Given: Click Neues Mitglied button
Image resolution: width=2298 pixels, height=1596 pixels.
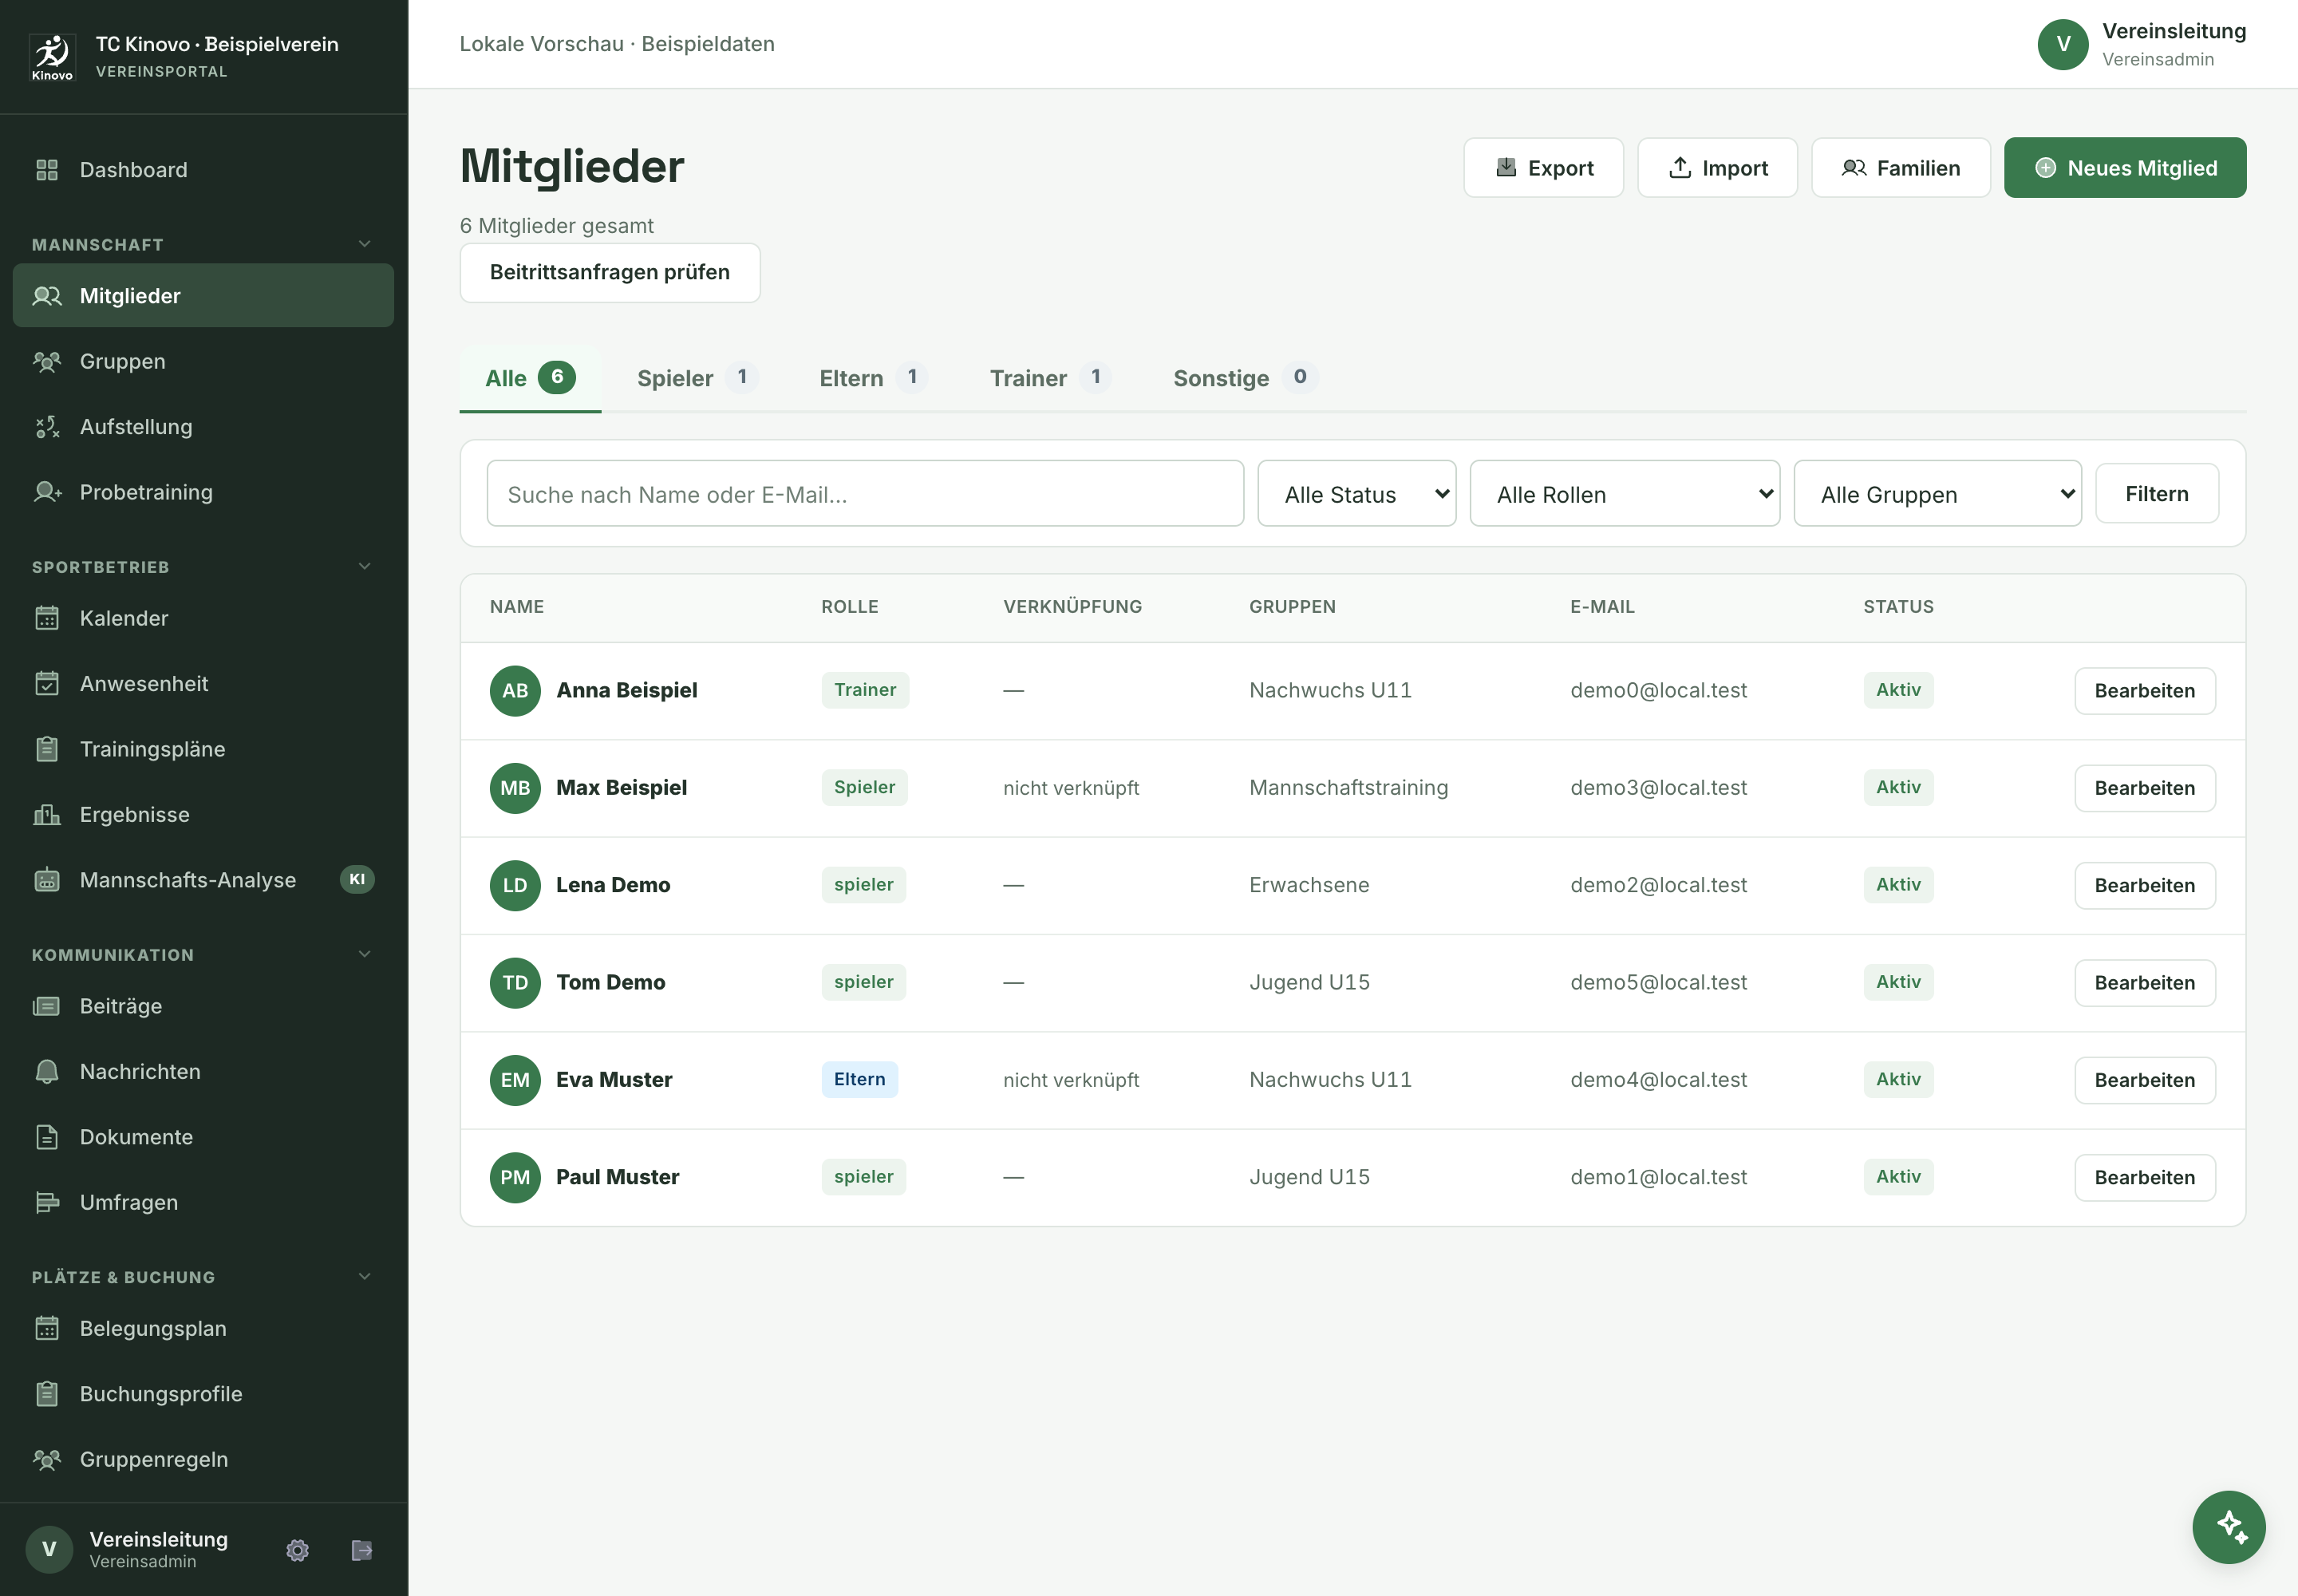Looking at the screenshot, I should (2124, 168).
